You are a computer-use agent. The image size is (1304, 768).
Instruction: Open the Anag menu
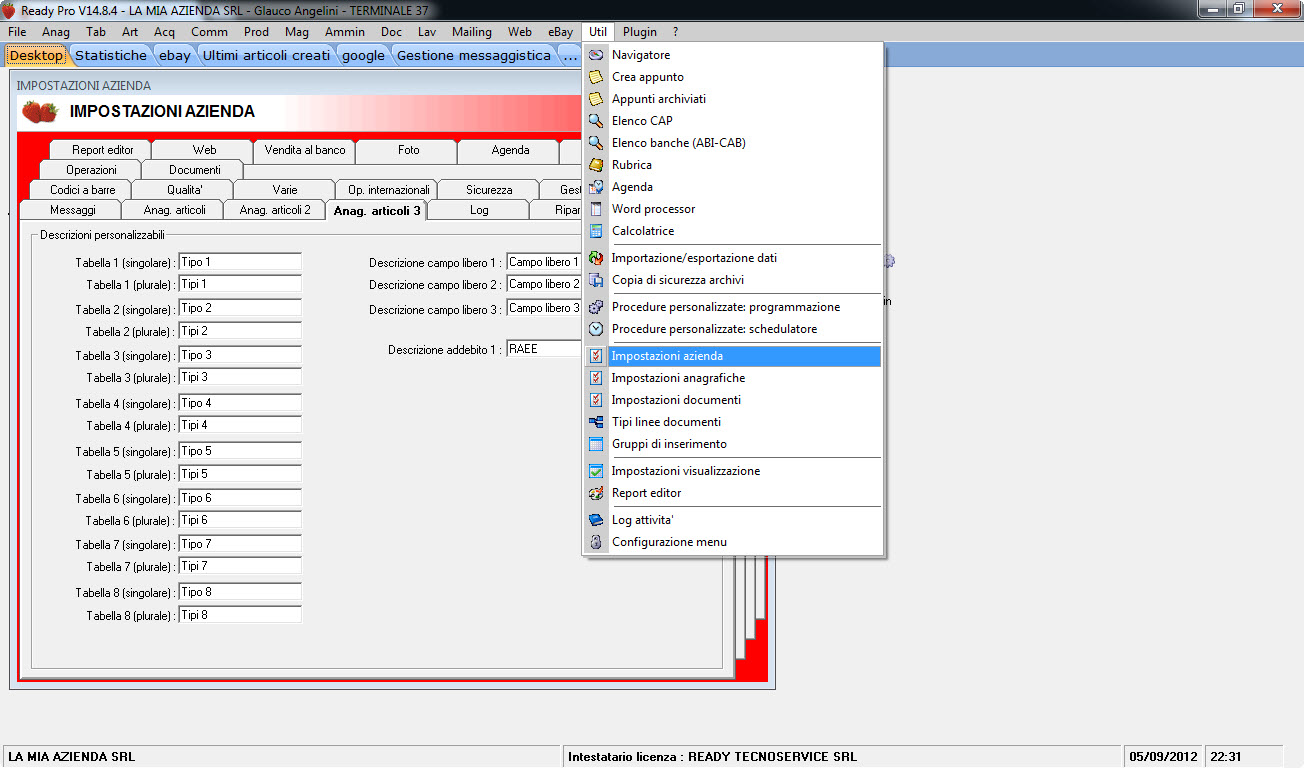pos(56,32)
